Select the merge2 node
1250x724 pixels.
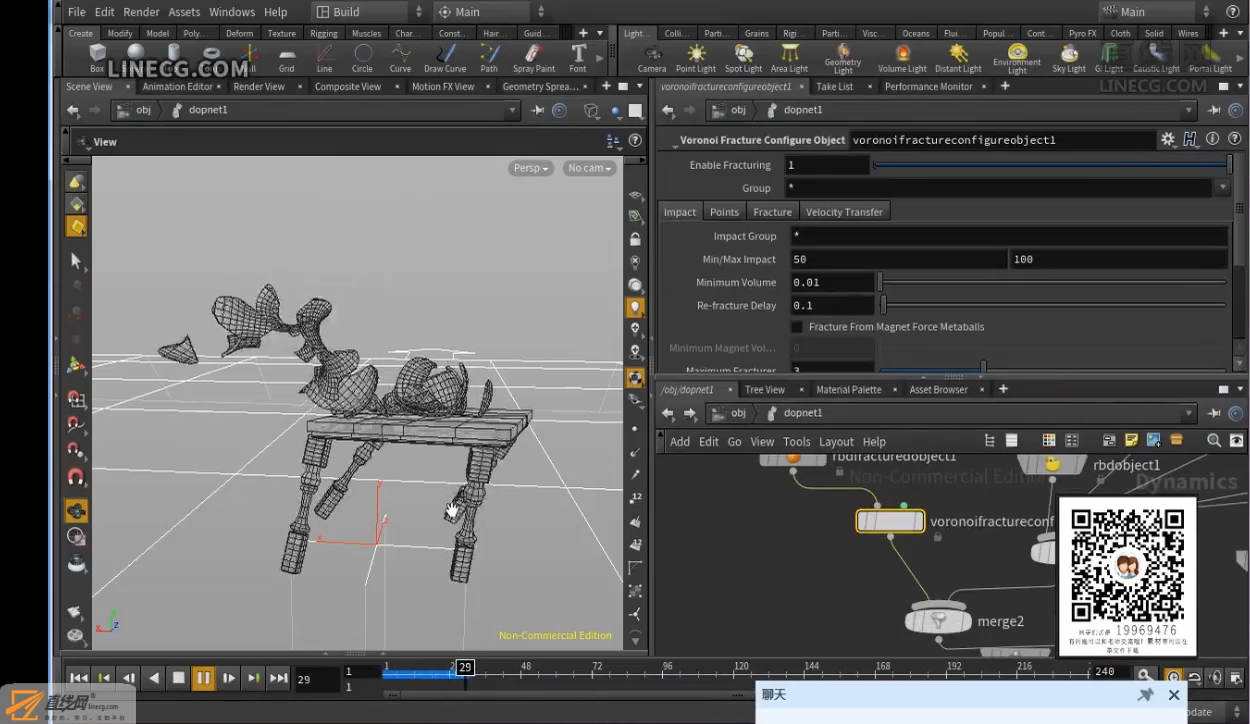coord(938,620)
